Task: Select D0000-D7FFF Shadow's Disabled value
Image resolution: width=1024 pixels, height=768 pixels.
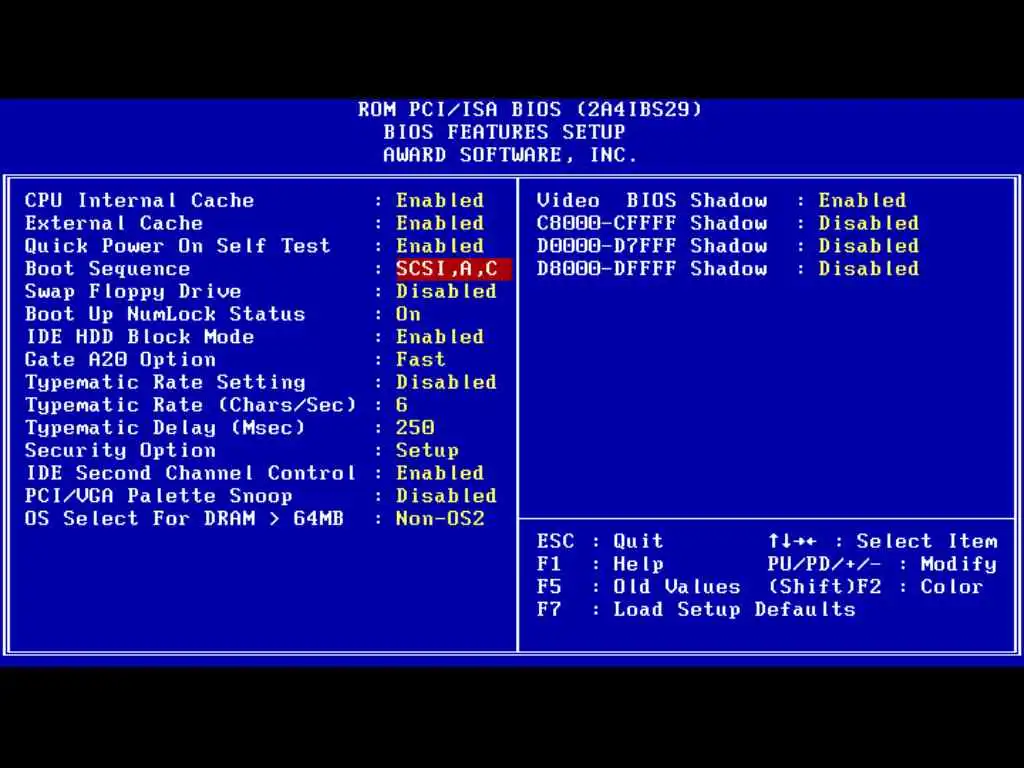Action: coord(869,246)
